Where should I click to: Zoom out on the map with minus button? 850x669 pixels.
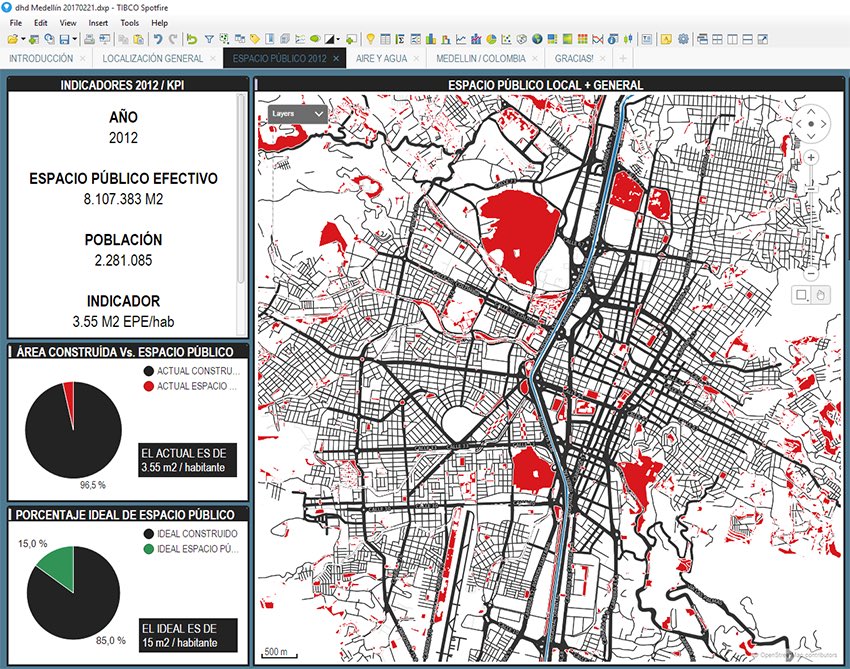click(811, 274)
